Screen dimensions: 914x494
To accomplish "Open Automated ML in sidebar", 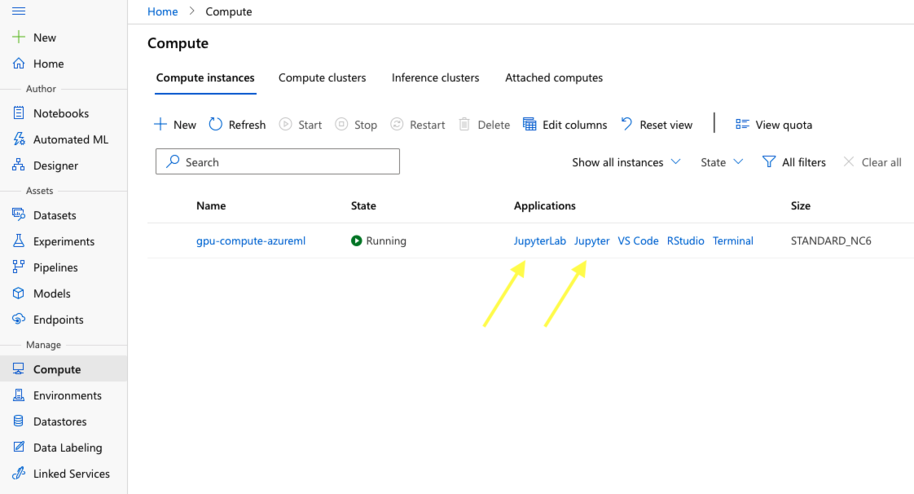I will (70, 140).
